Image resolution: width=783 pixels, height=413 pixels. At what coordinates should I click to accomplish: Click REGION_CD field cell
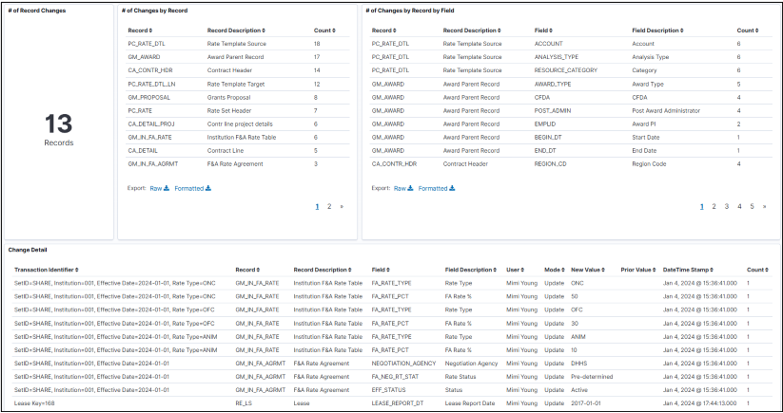[x=550, y=164]
